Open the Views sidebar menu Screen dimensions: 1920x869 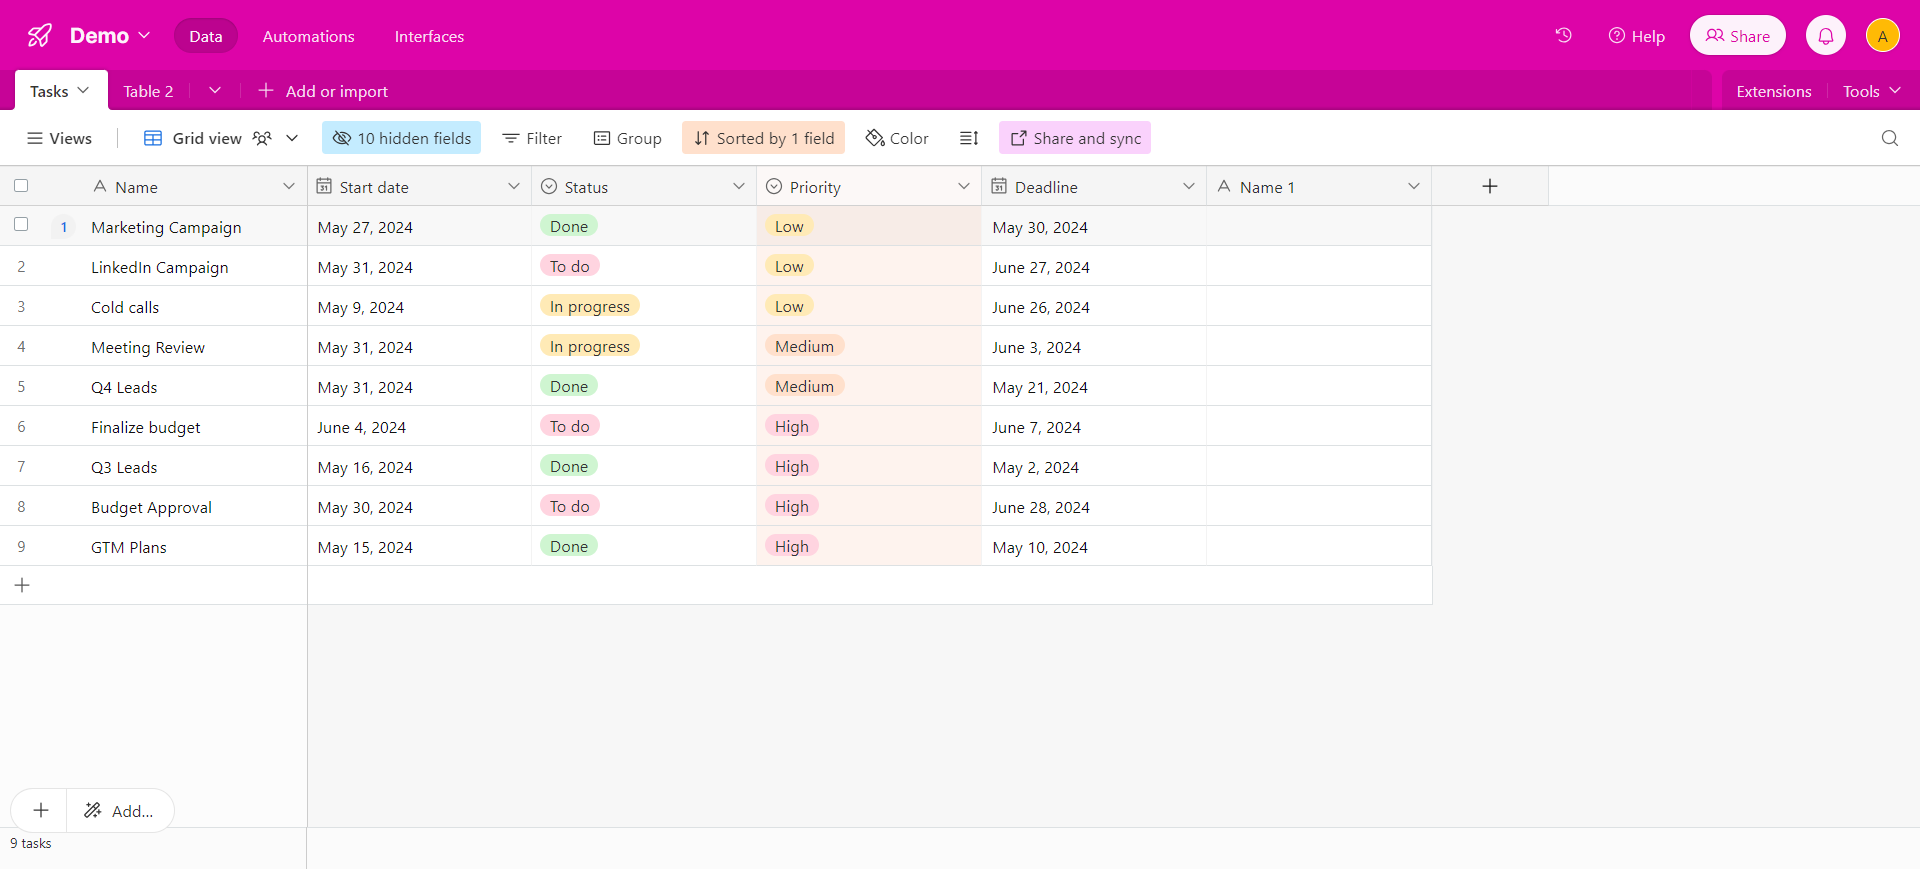point(59,138)
